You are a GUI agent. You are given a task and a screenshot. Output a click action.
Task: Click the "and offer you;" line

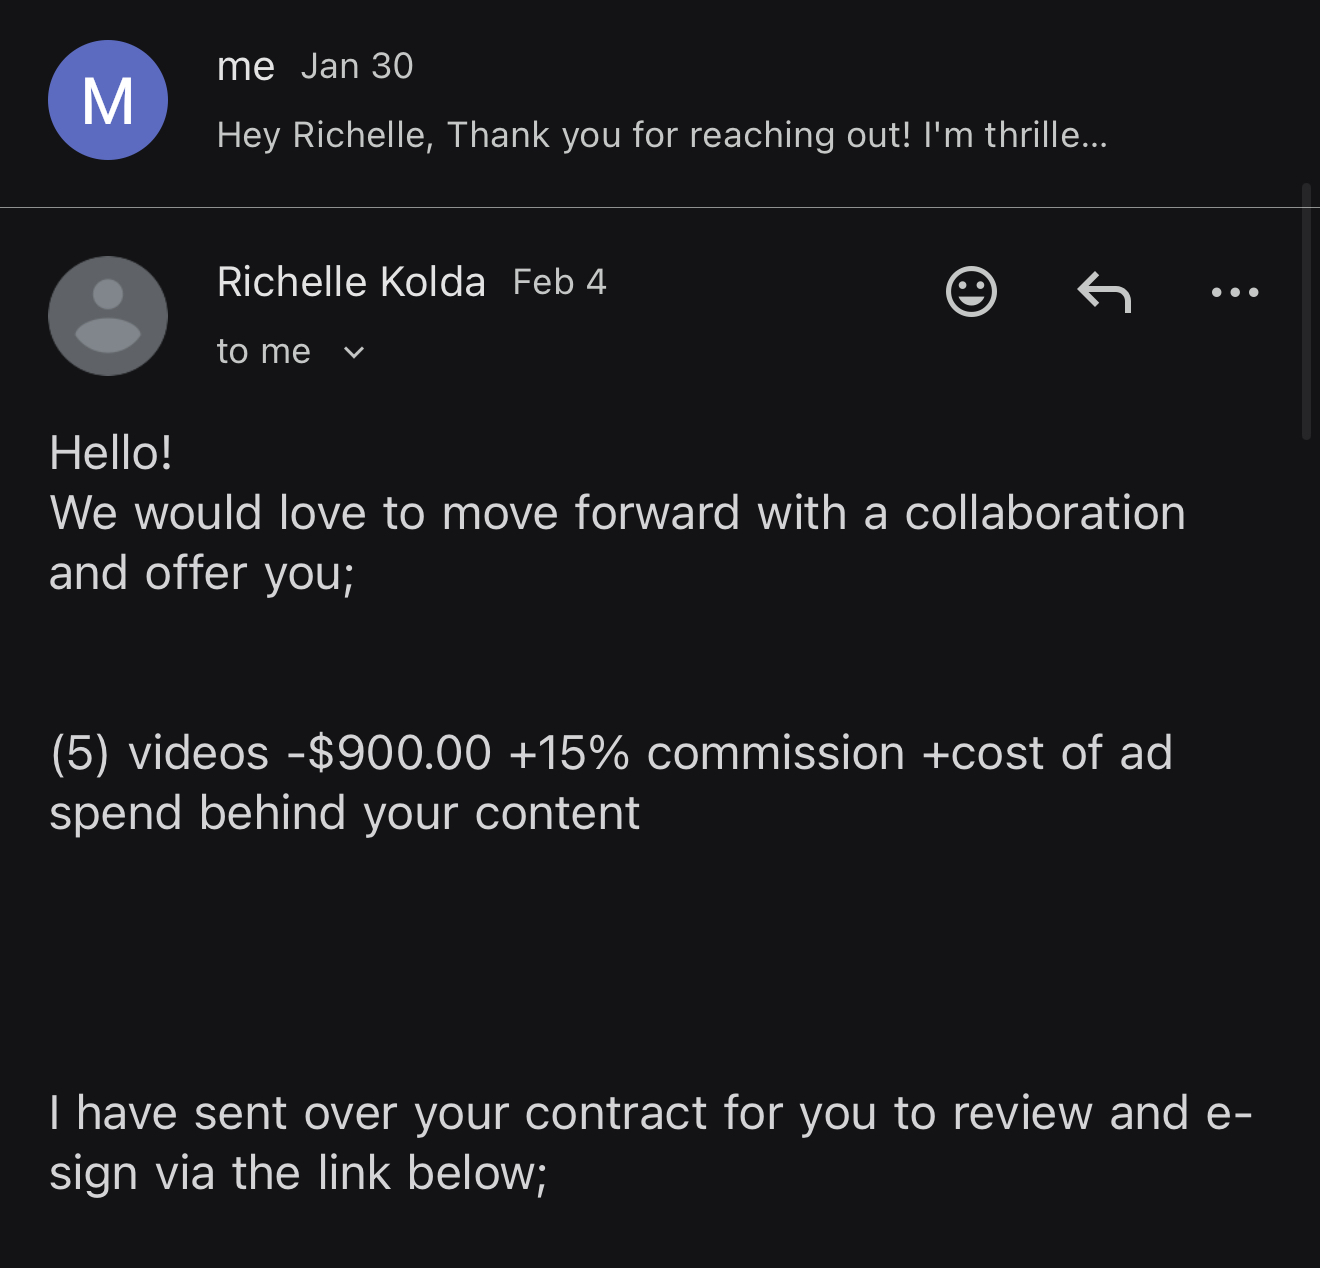tap(202, 573)
